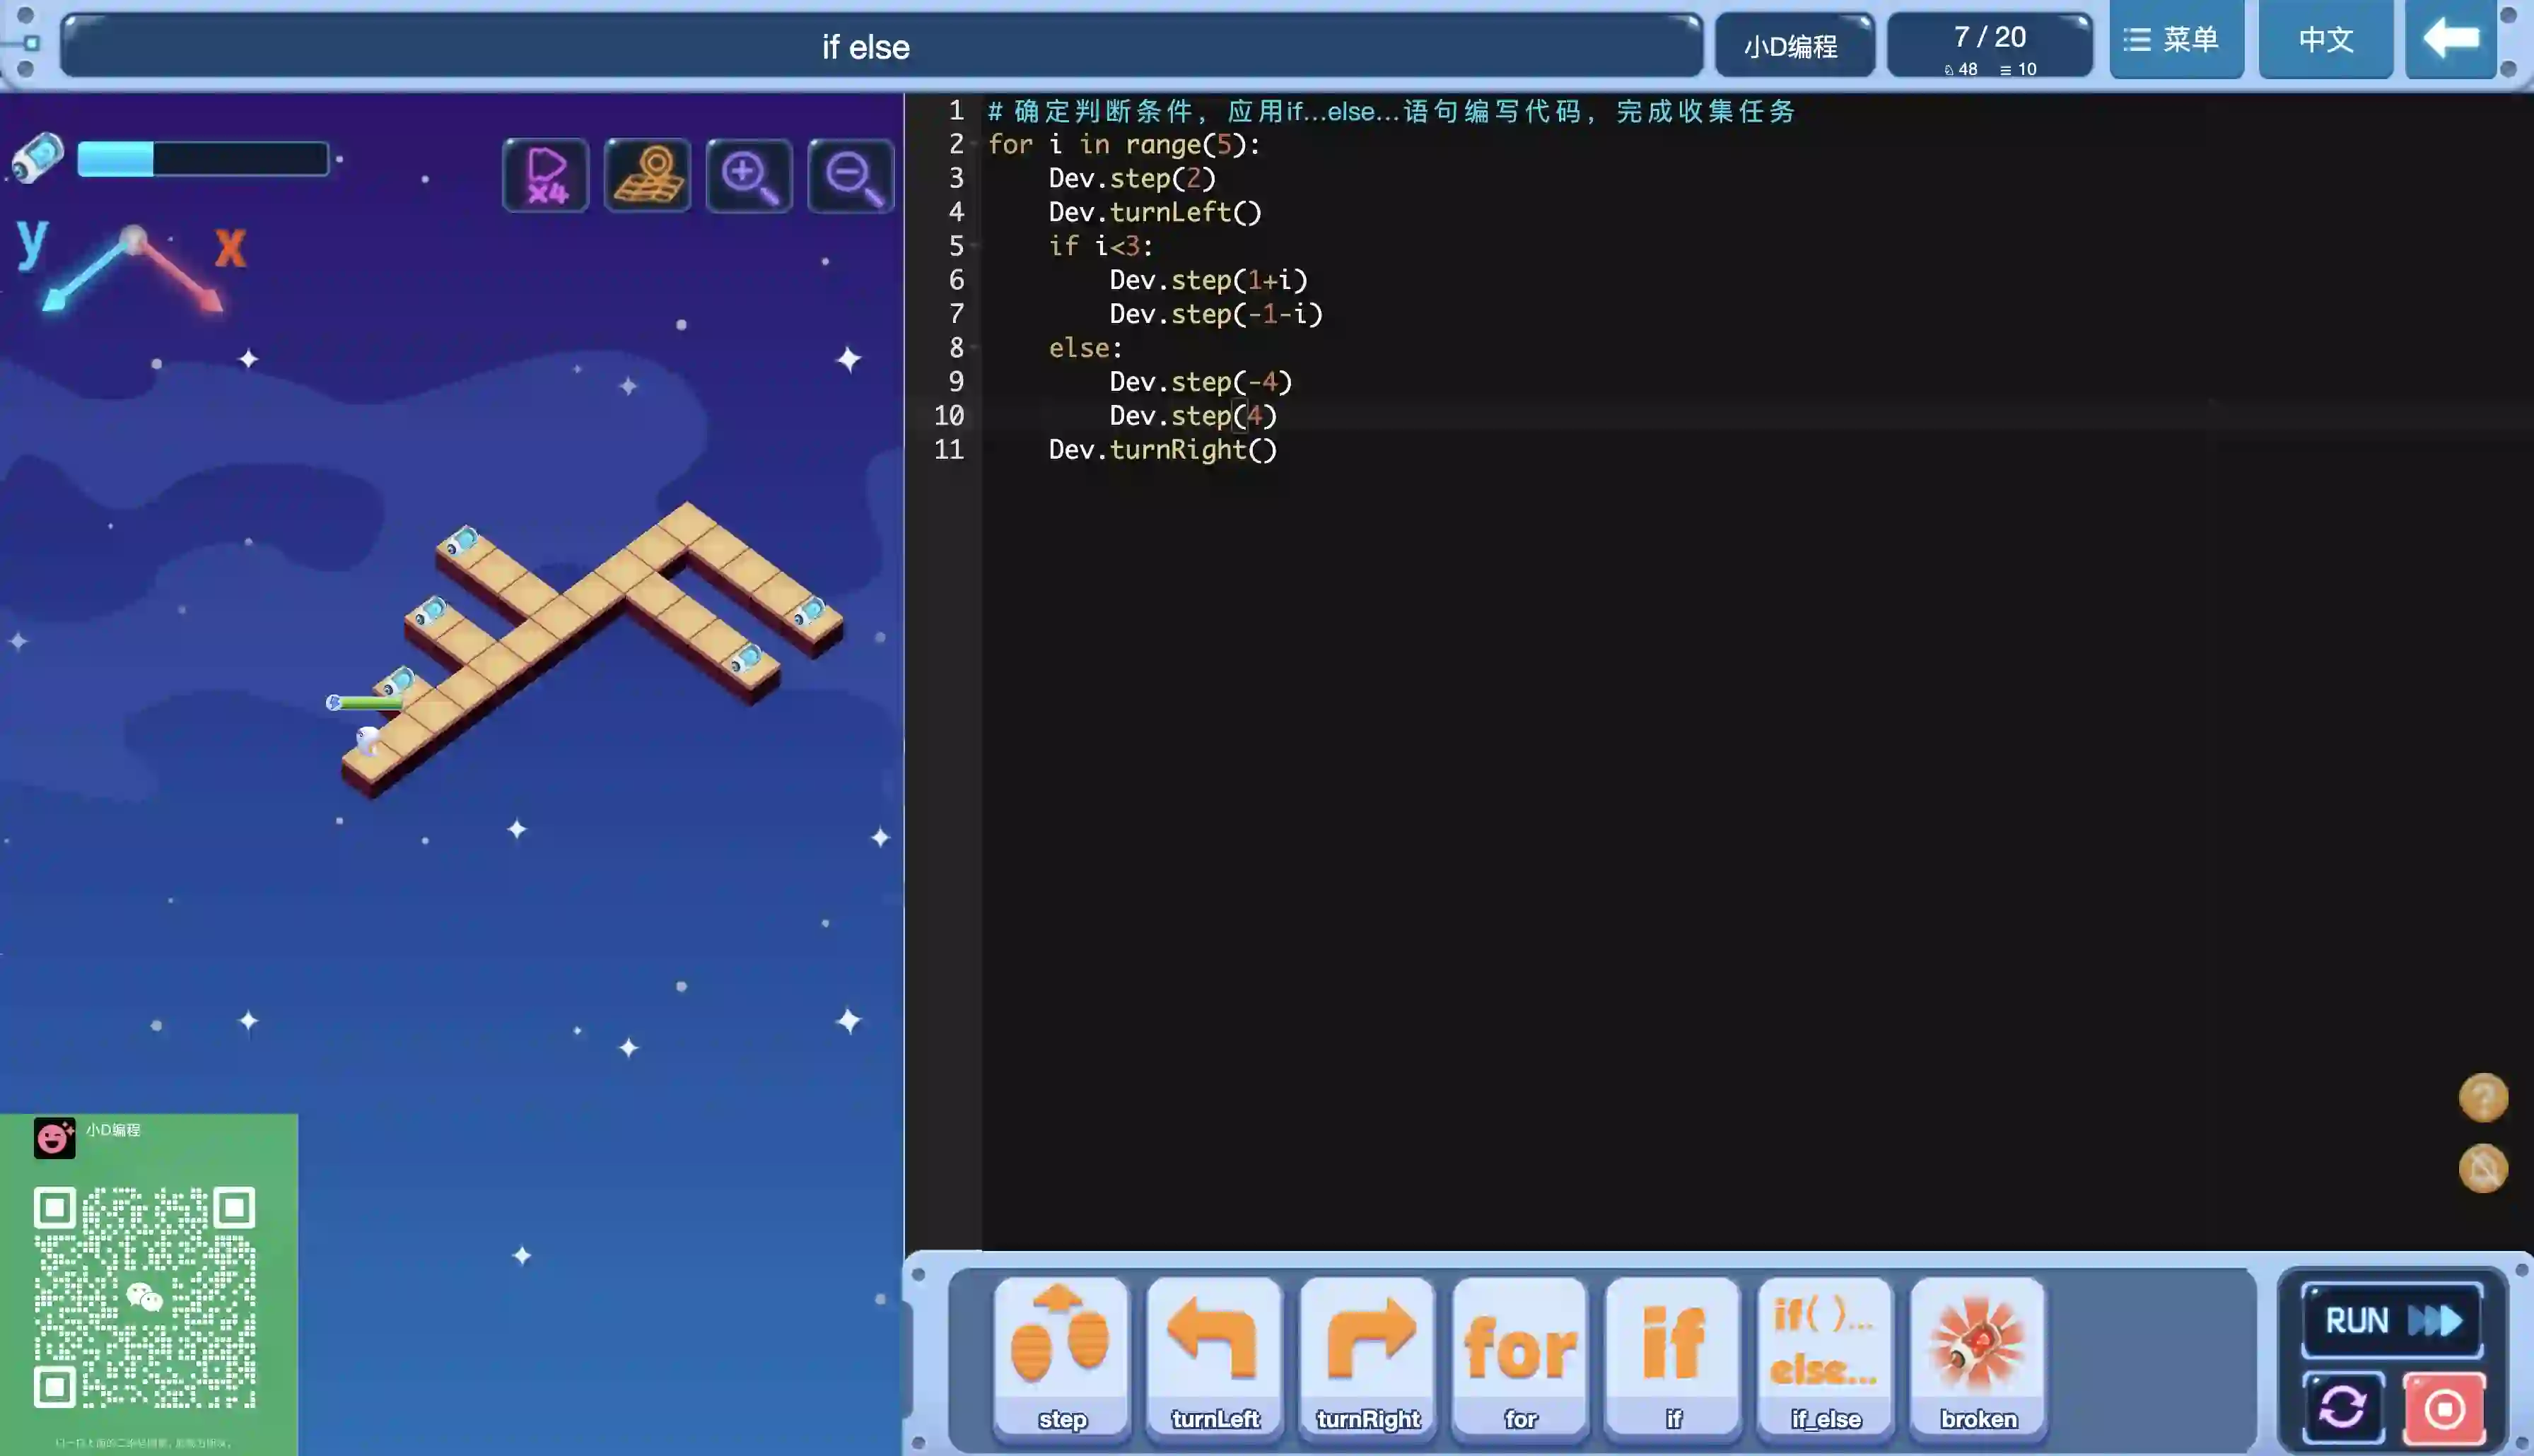Screen dimensions: 2534x1456
Task: Toggle the x4 speed playback icon
Action: coord(545,176)
